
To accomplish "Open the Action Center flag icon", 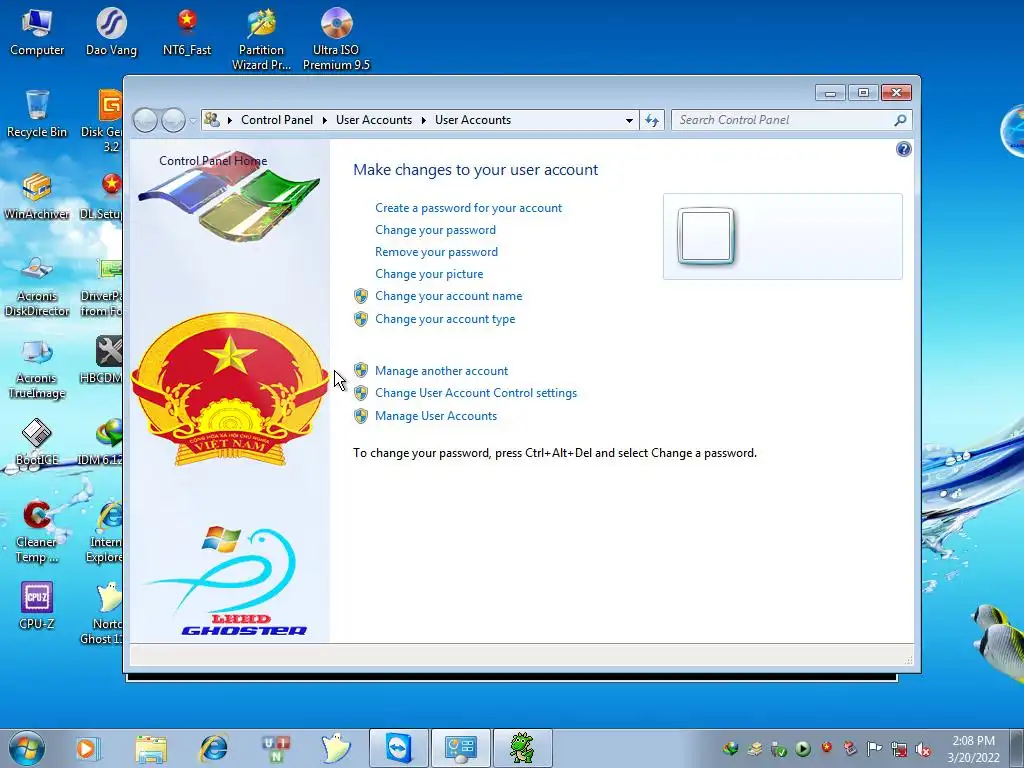I will pyautogui.click(x=874, y=748).
